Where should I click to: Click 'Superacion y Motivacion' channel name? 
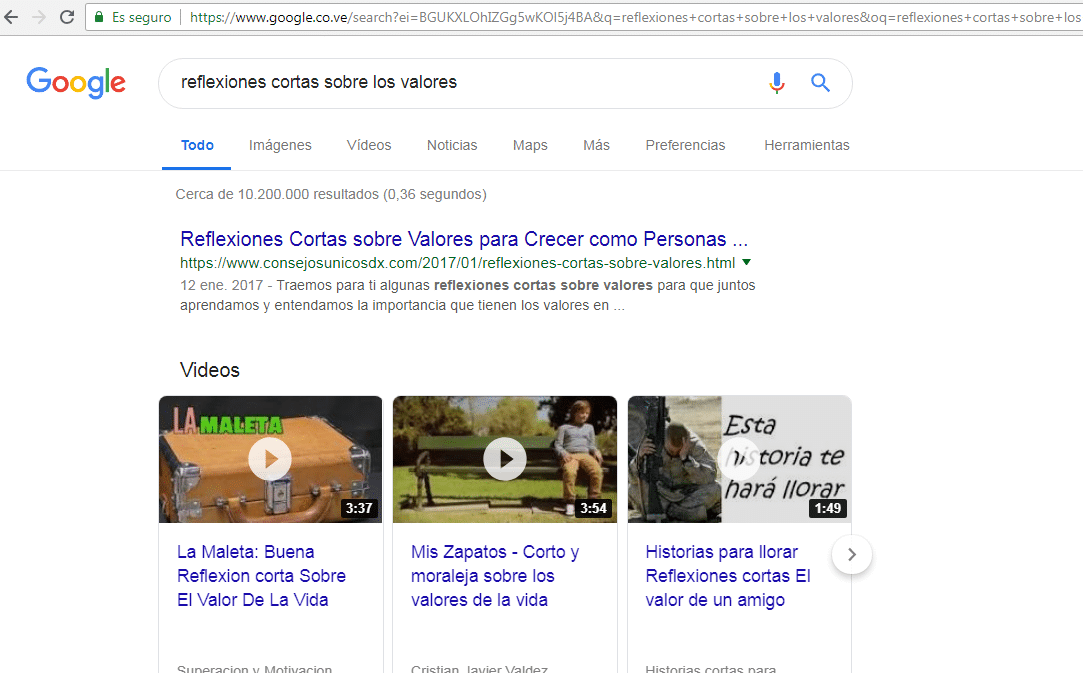[254, 668]
